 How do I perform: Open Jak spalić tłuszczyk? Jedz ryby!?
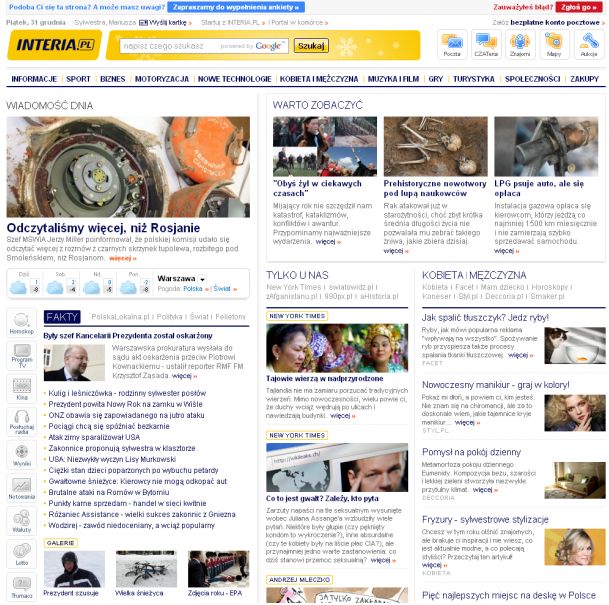click(485, 318)
